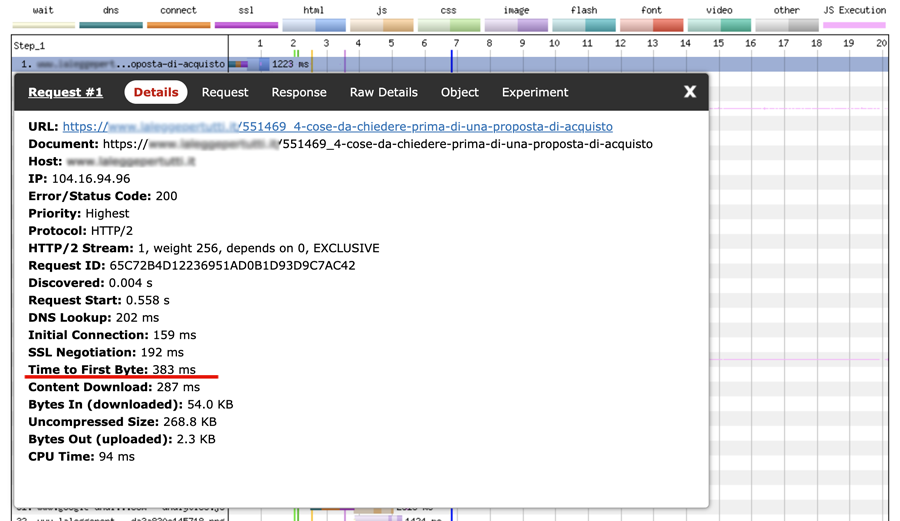Click the IP address 104.16.94.96

coord(91,178)
